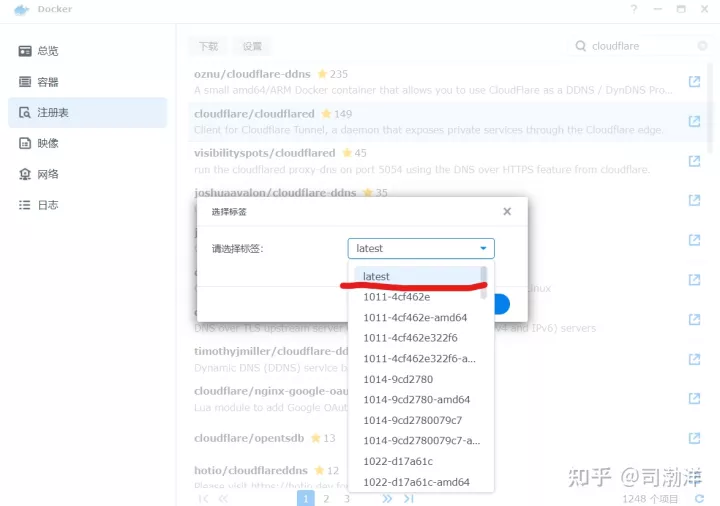Open the 网络 network section
The height and width of the screenshot is (506, 720).
(87, 174)
